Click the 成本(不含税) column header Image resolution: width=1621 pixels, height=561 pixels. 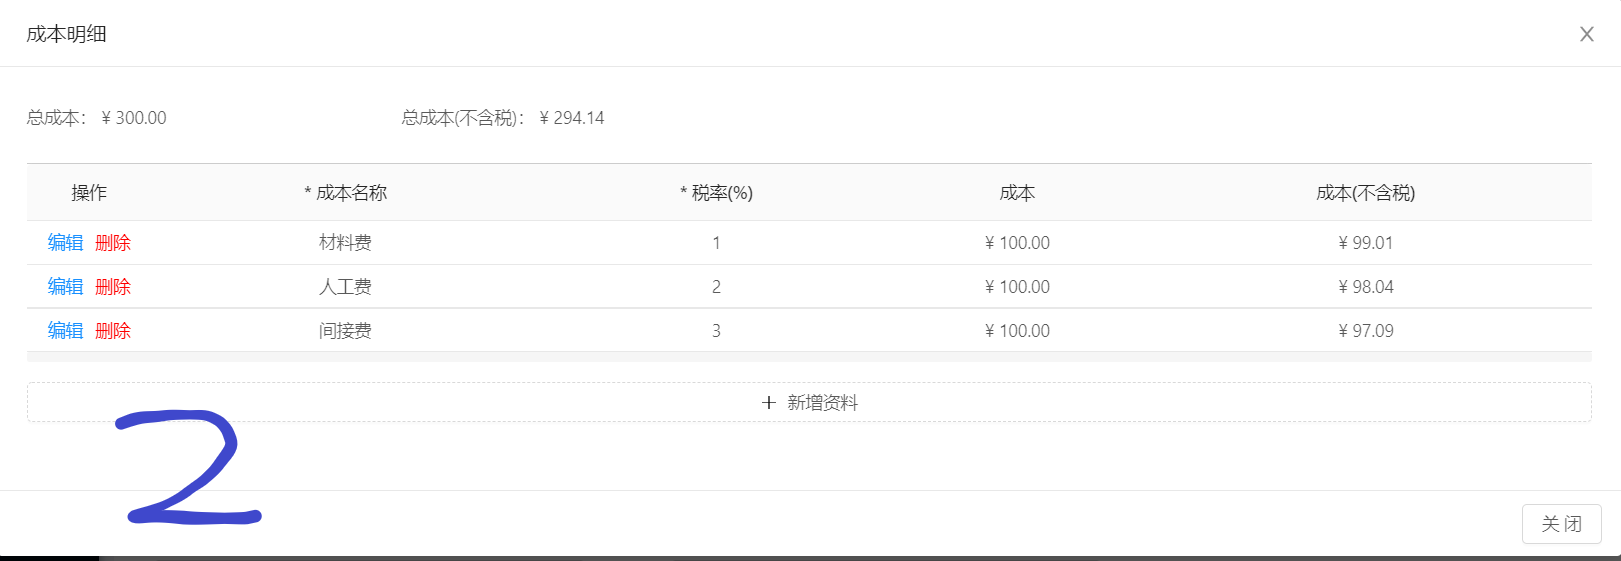1365,193
